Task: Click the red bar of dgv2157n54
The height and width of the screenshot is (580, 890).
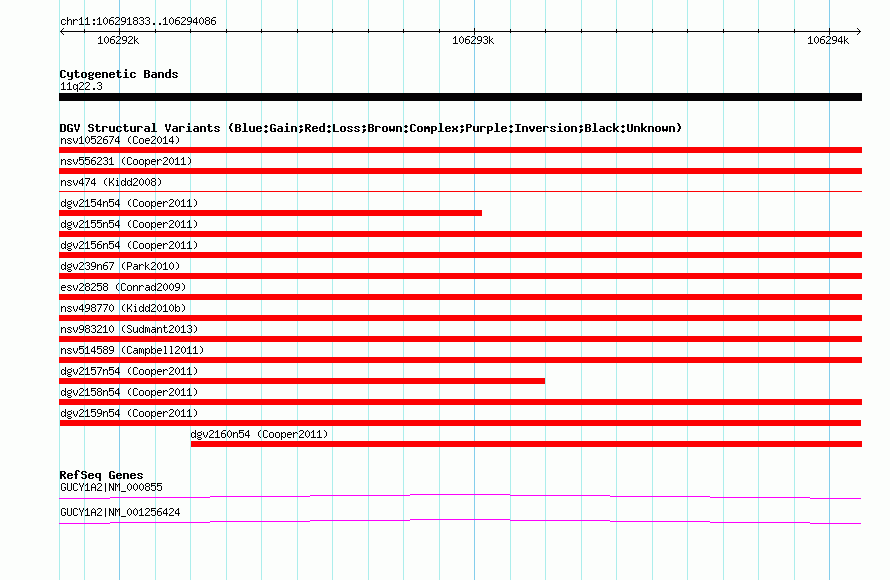Action: 302,381
